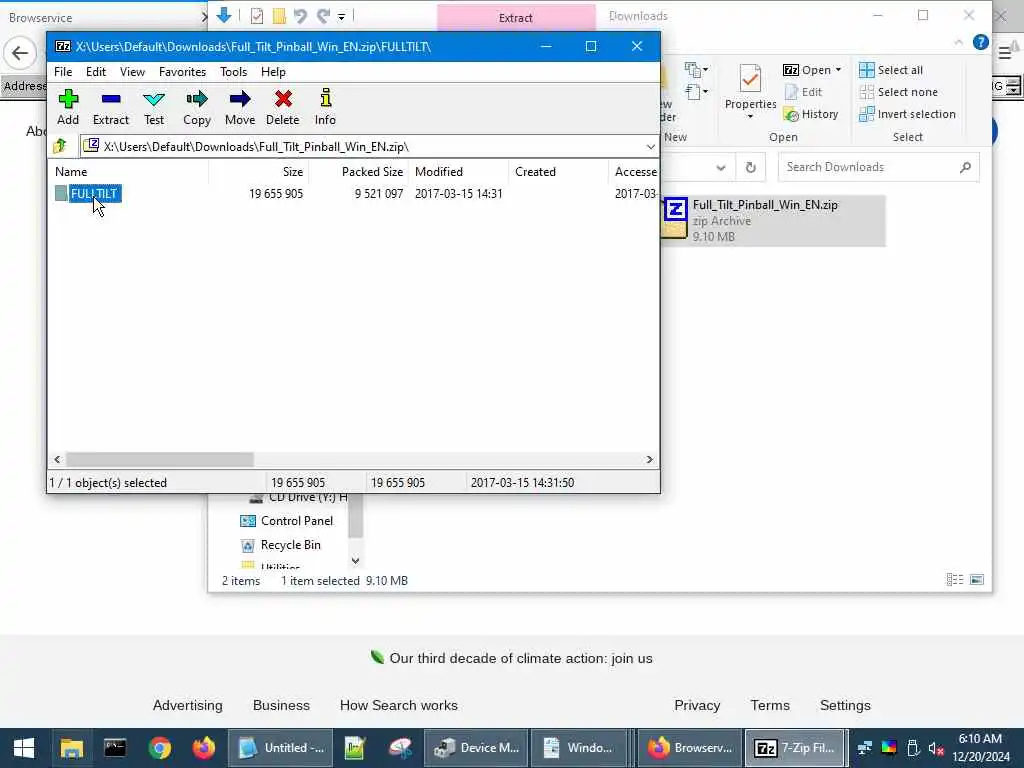Image resolution: width=1024 pixels, height=768 pixels.
Task: Click the undo icon in Explorer title bar
Action: [x=300, y=16]
